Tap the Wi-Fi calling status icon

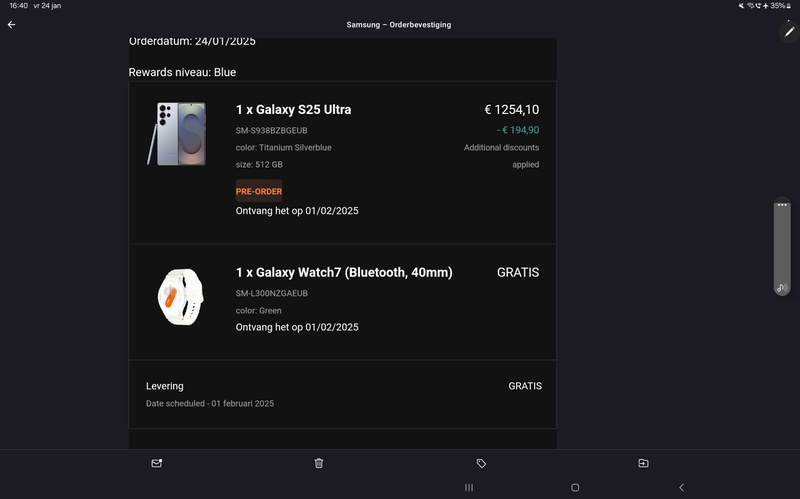pos(758,6)
